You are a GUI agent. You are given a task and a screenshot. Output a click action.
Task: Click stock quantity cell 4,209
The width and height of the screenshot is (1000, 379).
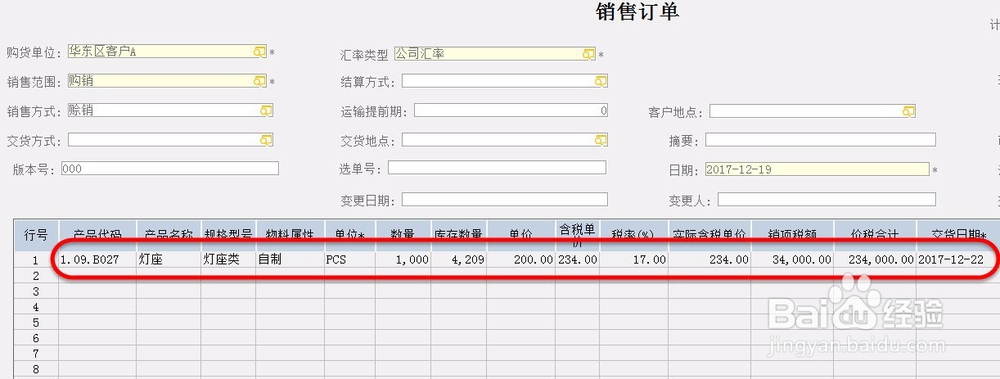pyautogui.click(x=459, y=260)
